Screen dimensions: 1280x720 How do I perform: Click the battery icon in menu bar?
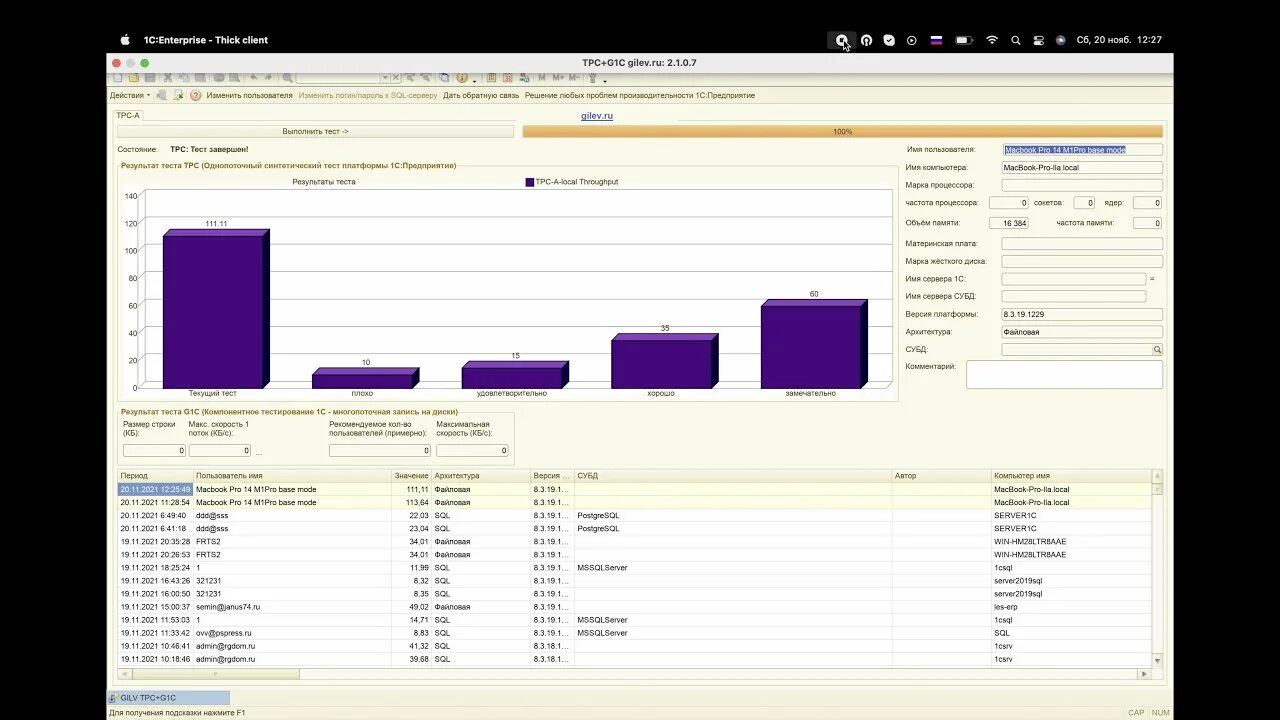(x=964, y=40)
